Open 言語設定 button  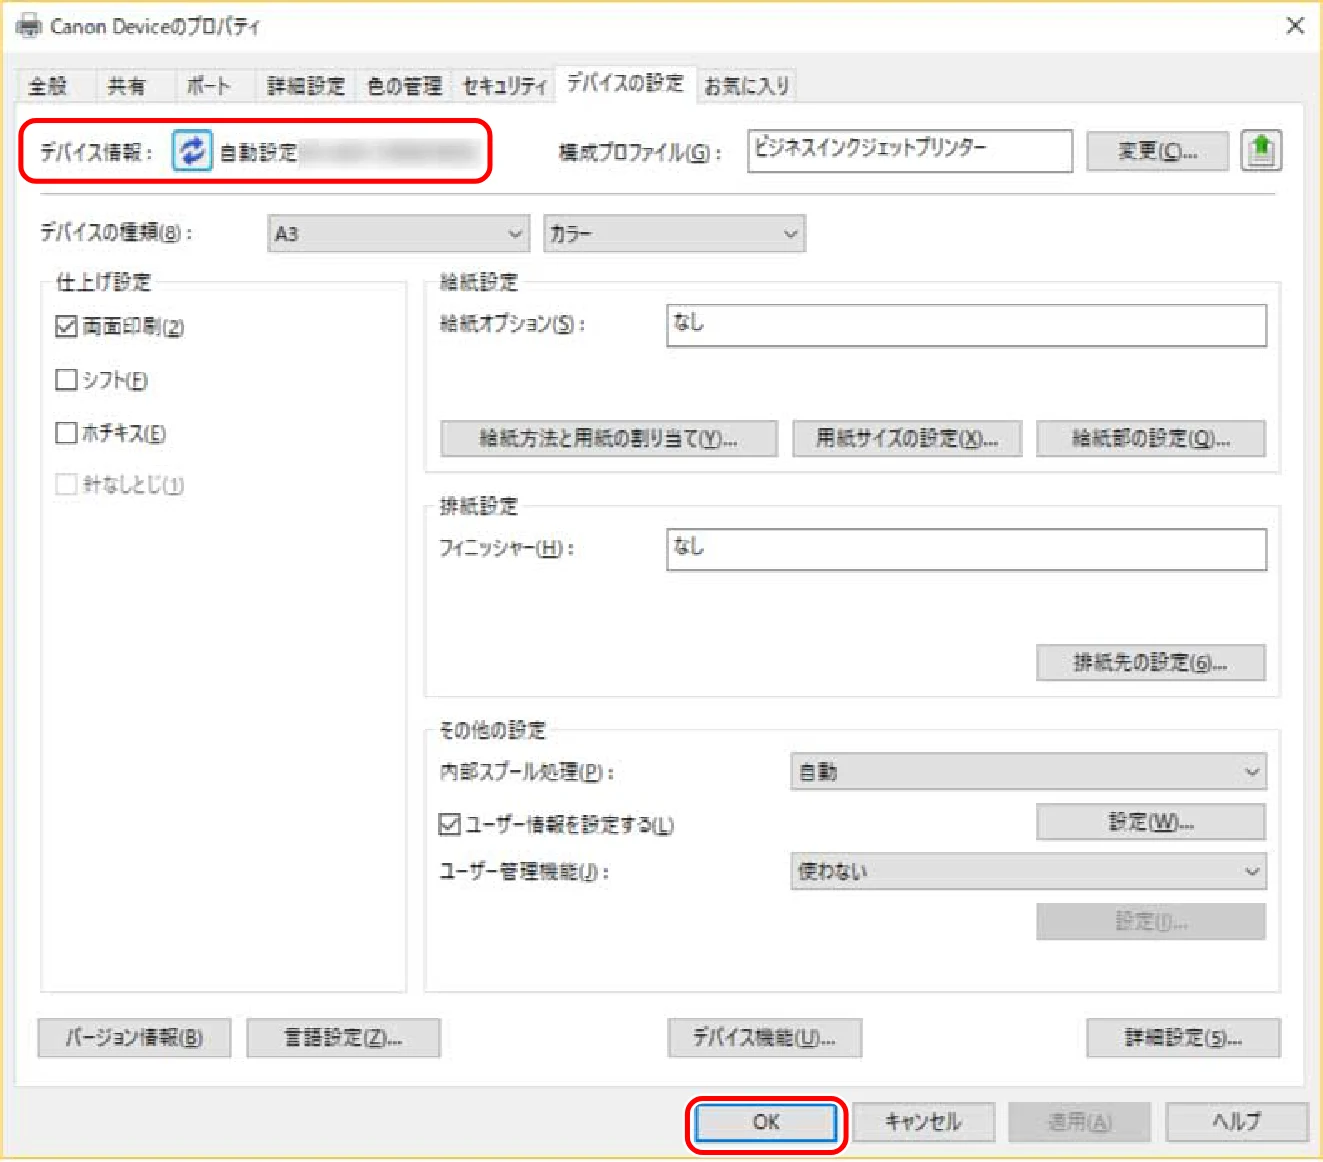pos(343,1038)
